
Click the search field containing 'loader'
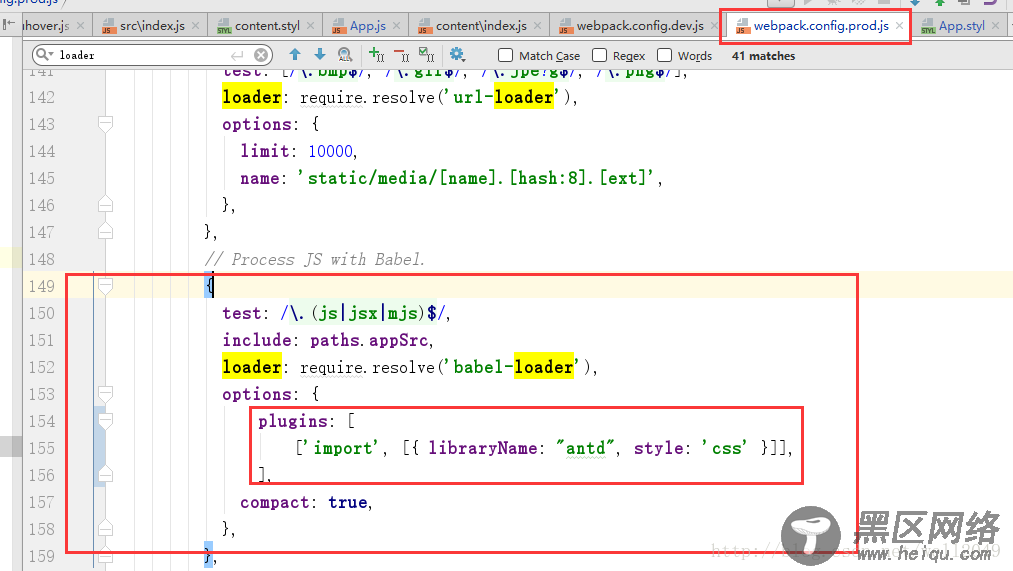click(x=152, y=55)
